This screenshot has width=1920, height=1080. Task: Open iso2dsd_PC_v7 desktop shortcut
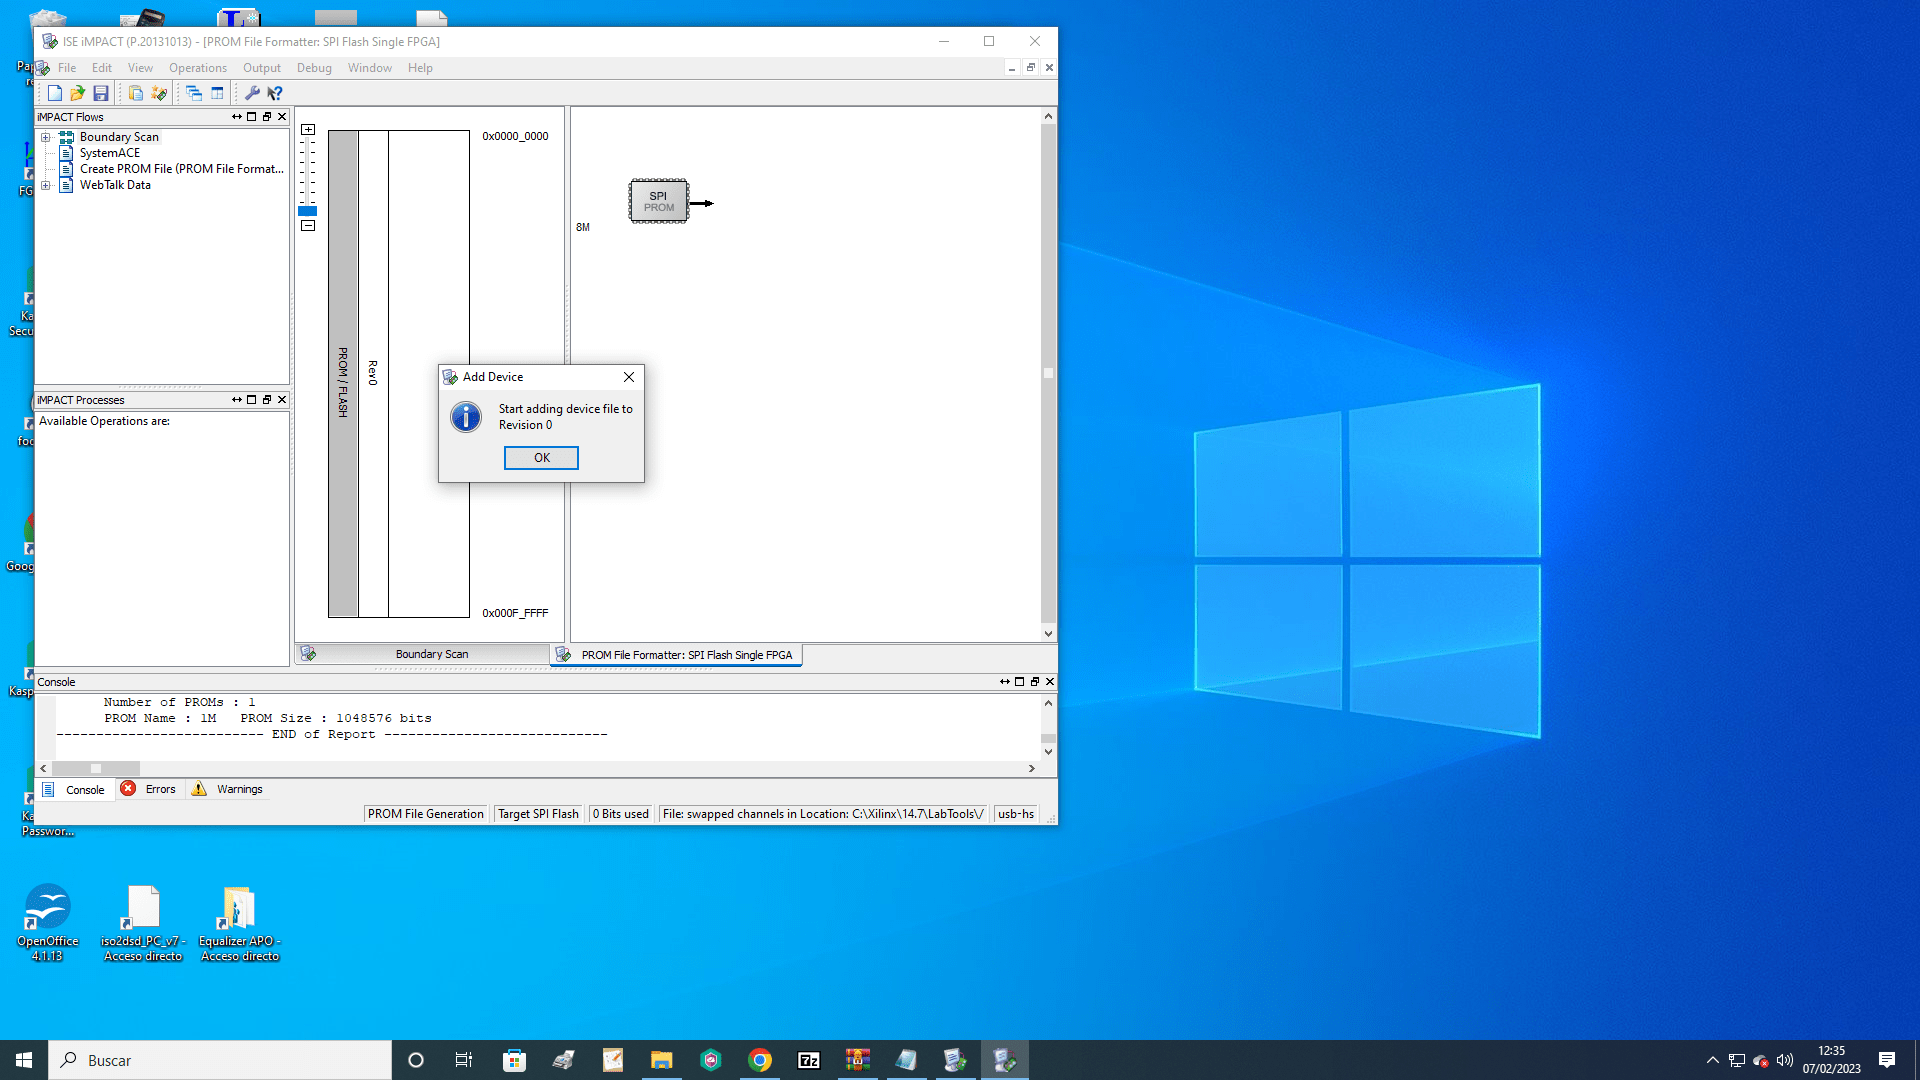[143, 922]
